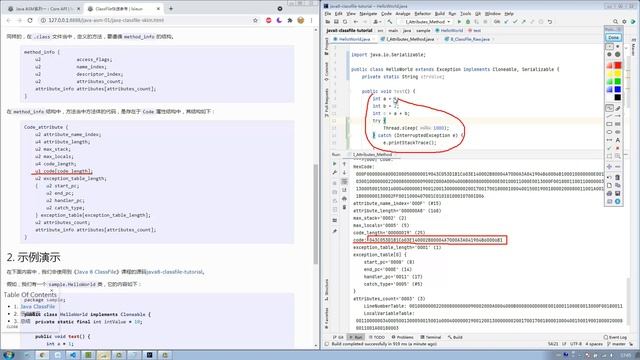Select the filled rectangle tool
Image resolution: width=640 pixels, height=360 pixels.
(x=618, y=124)
